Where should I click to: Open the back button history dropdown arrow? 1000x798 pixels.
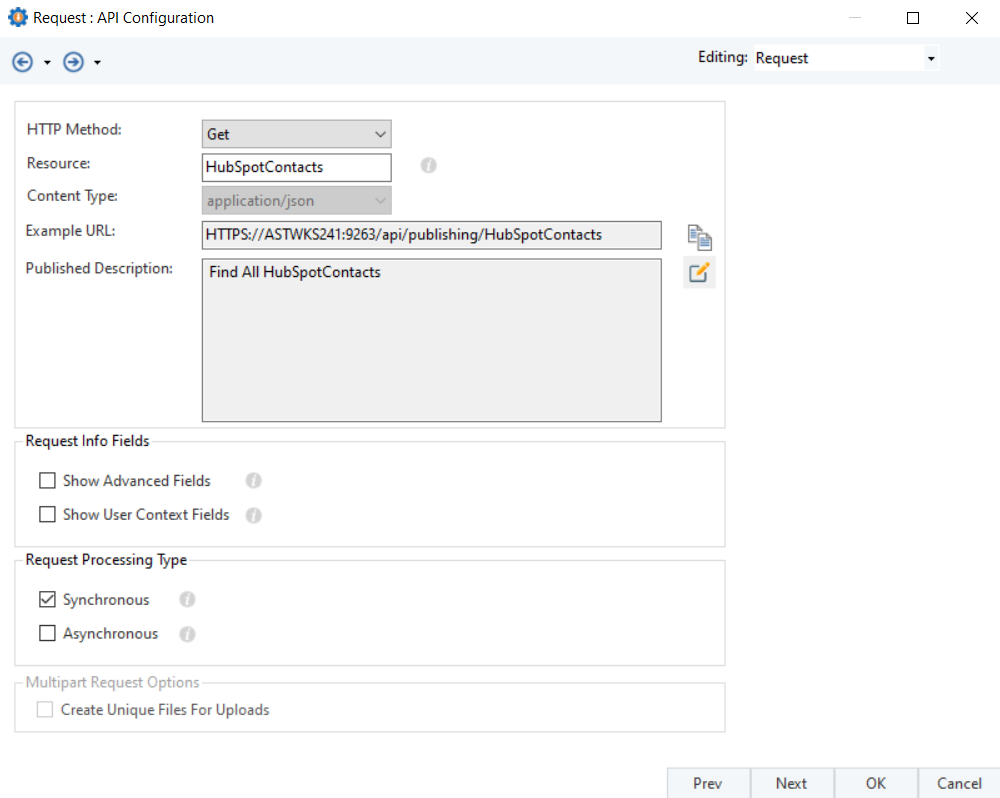click(x=47, y=63)
